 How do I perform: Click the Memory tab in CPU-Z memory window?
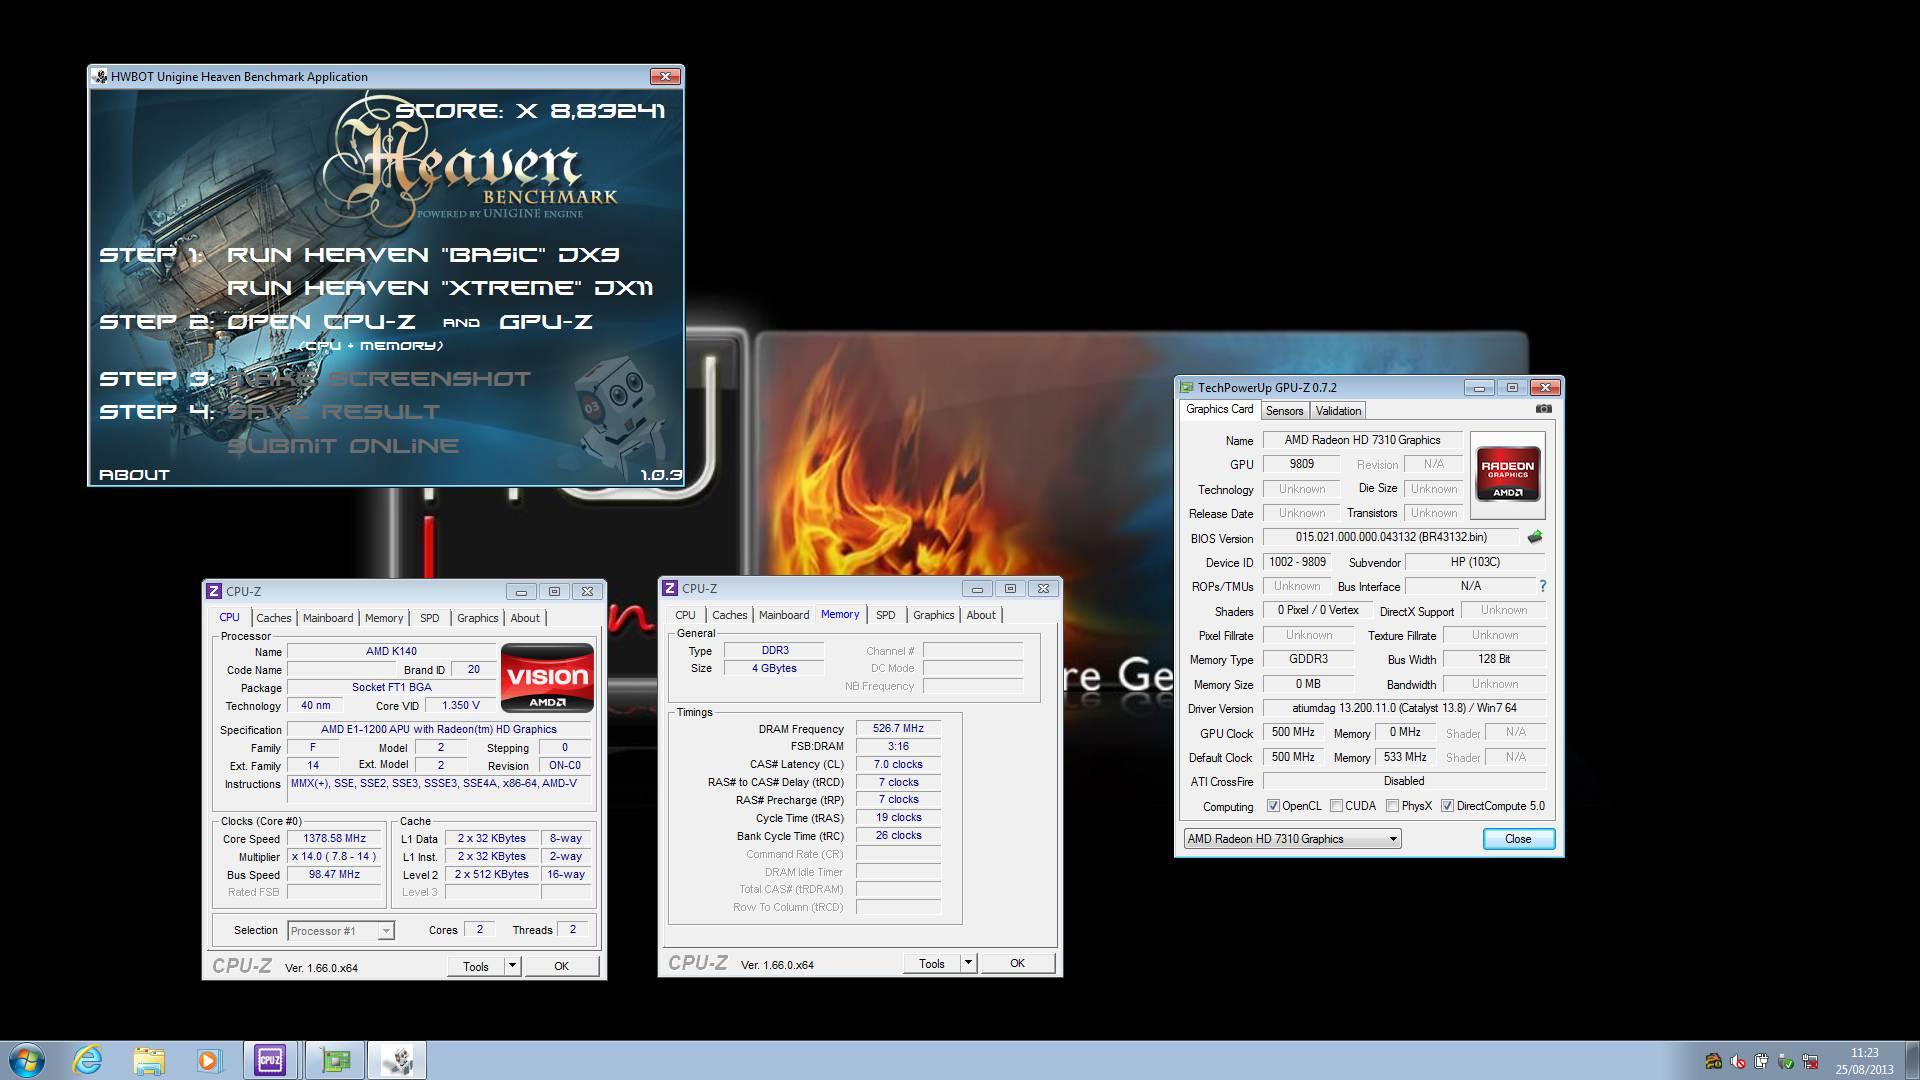click(839, 614)
